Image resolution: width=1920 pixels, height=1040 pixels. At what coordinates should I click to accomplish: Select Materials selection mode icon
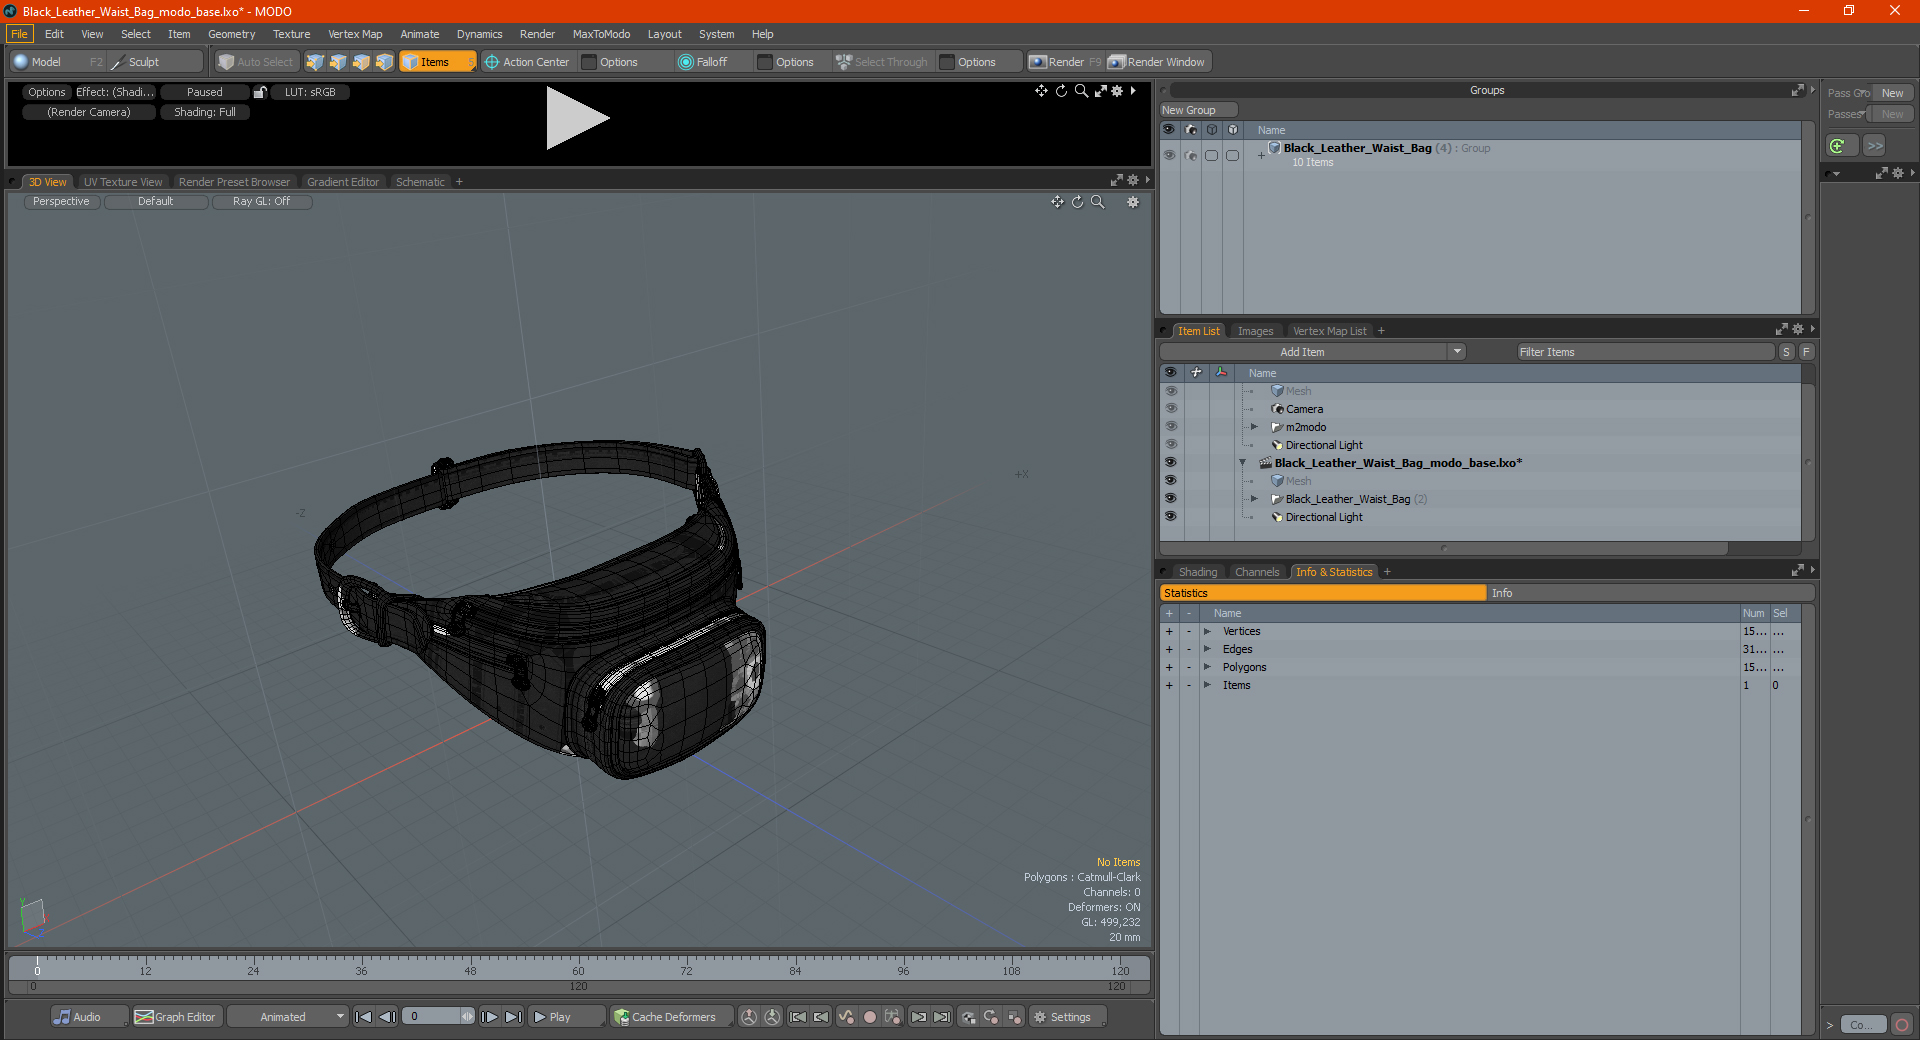384,62
